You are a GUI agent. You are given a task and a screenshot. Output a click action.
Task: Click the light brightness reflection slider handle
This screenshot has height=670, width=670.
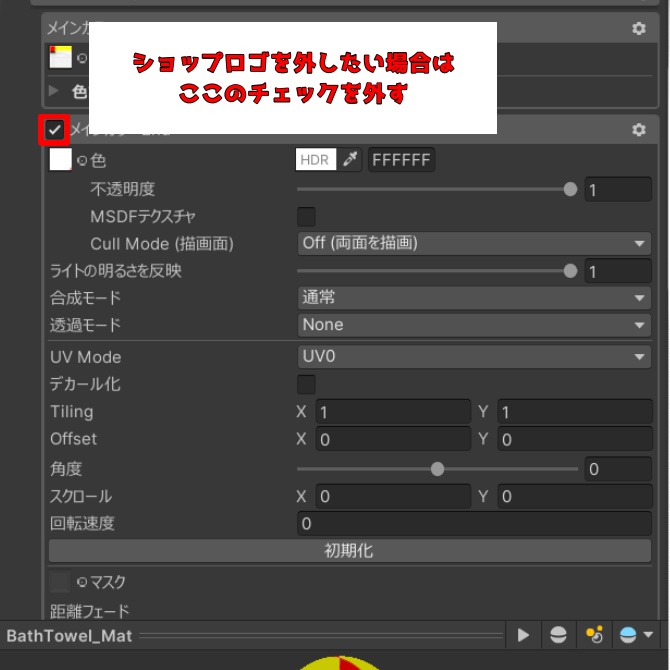(x=570, y=271)
